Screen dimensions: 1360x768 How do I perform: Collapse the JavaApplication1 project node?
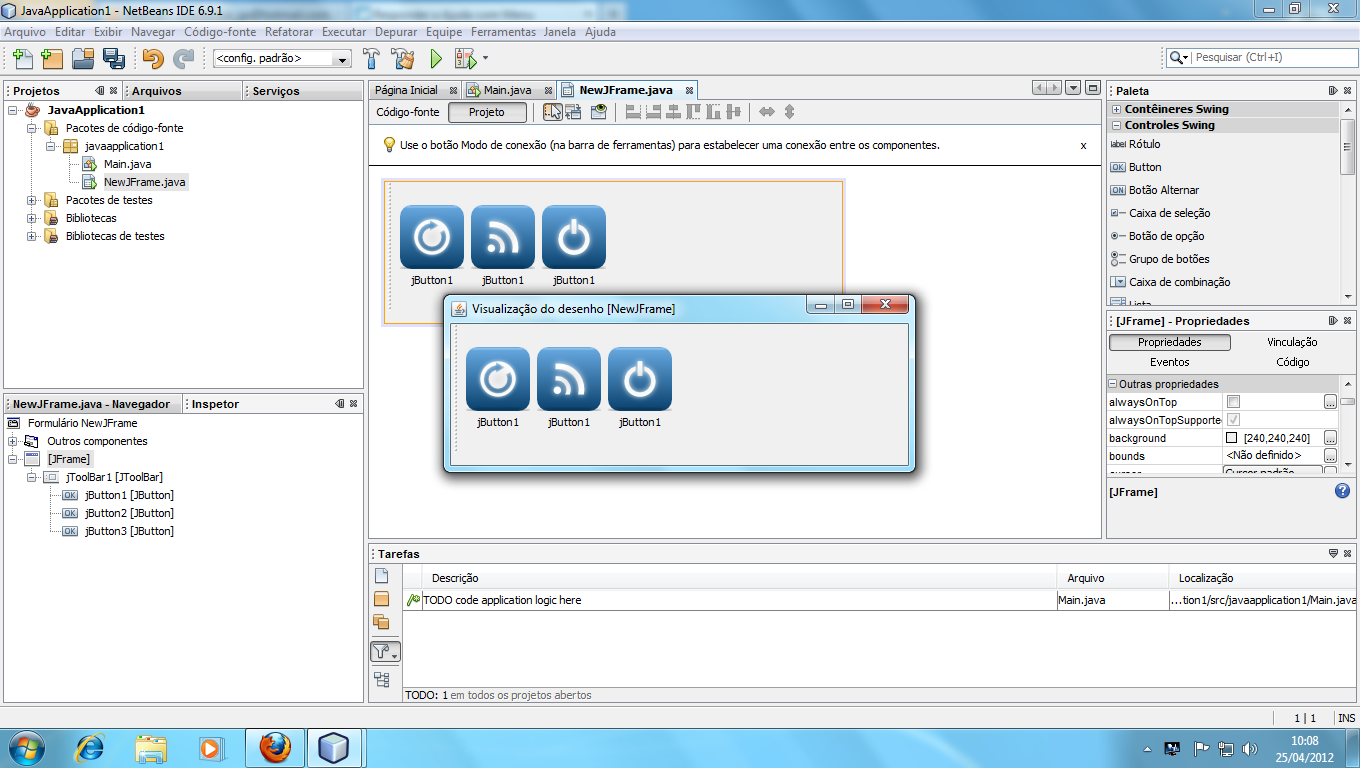13,110
